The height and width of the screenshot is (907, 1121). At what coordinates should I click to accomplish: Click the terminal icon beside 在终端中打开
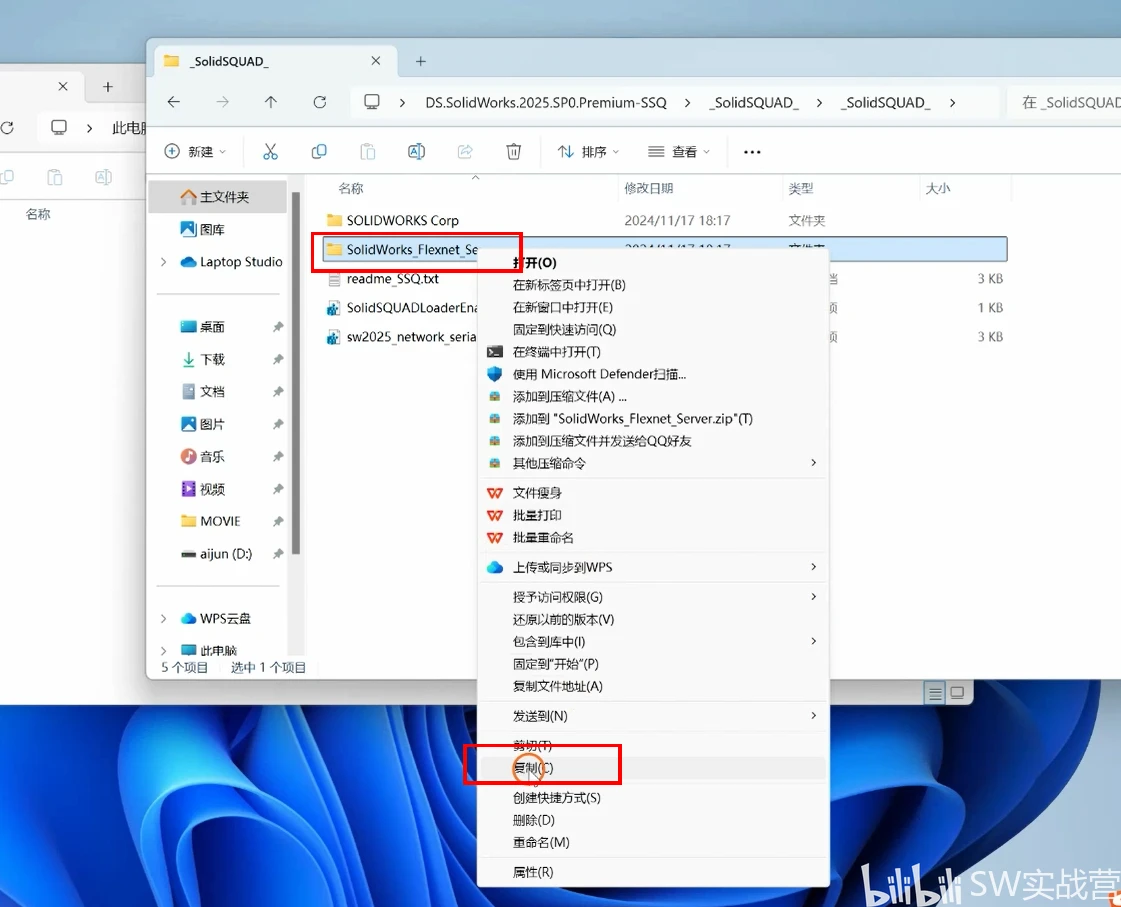(x=495, y=352)
